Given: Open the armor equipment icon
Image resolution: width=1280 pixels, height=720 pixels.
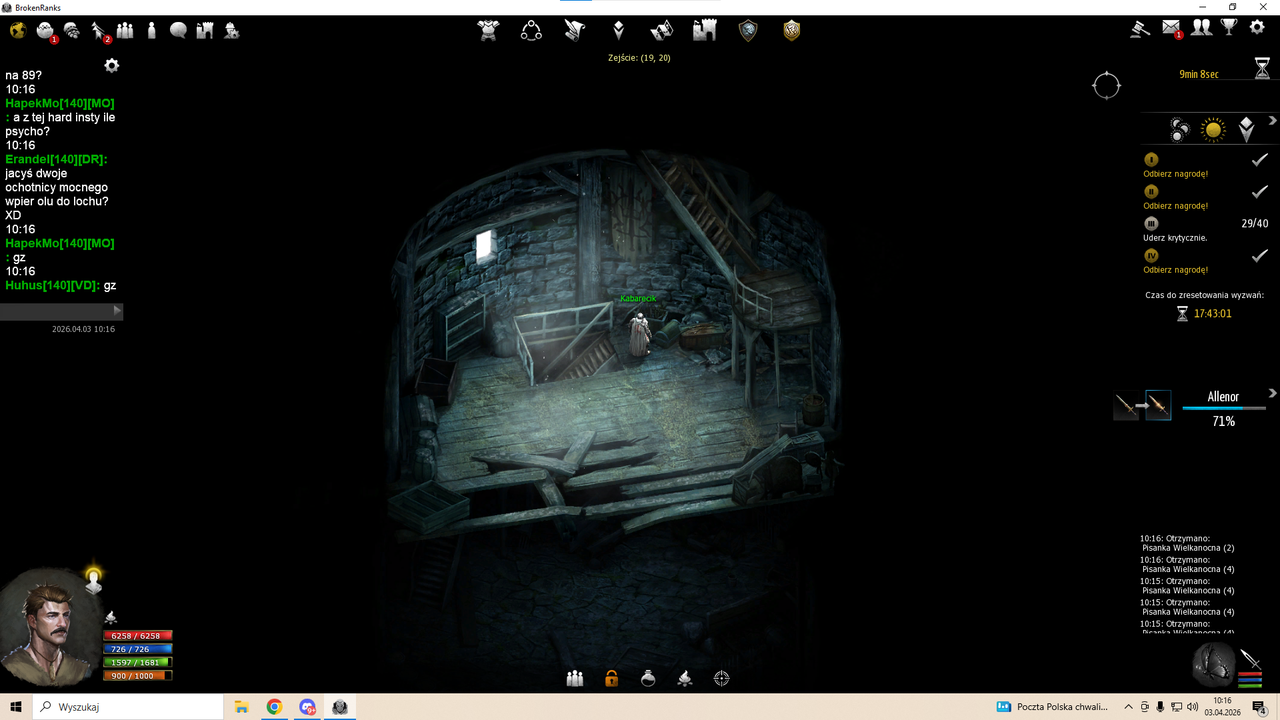Looking at the screenshot, I should click(x=488, y=30).
